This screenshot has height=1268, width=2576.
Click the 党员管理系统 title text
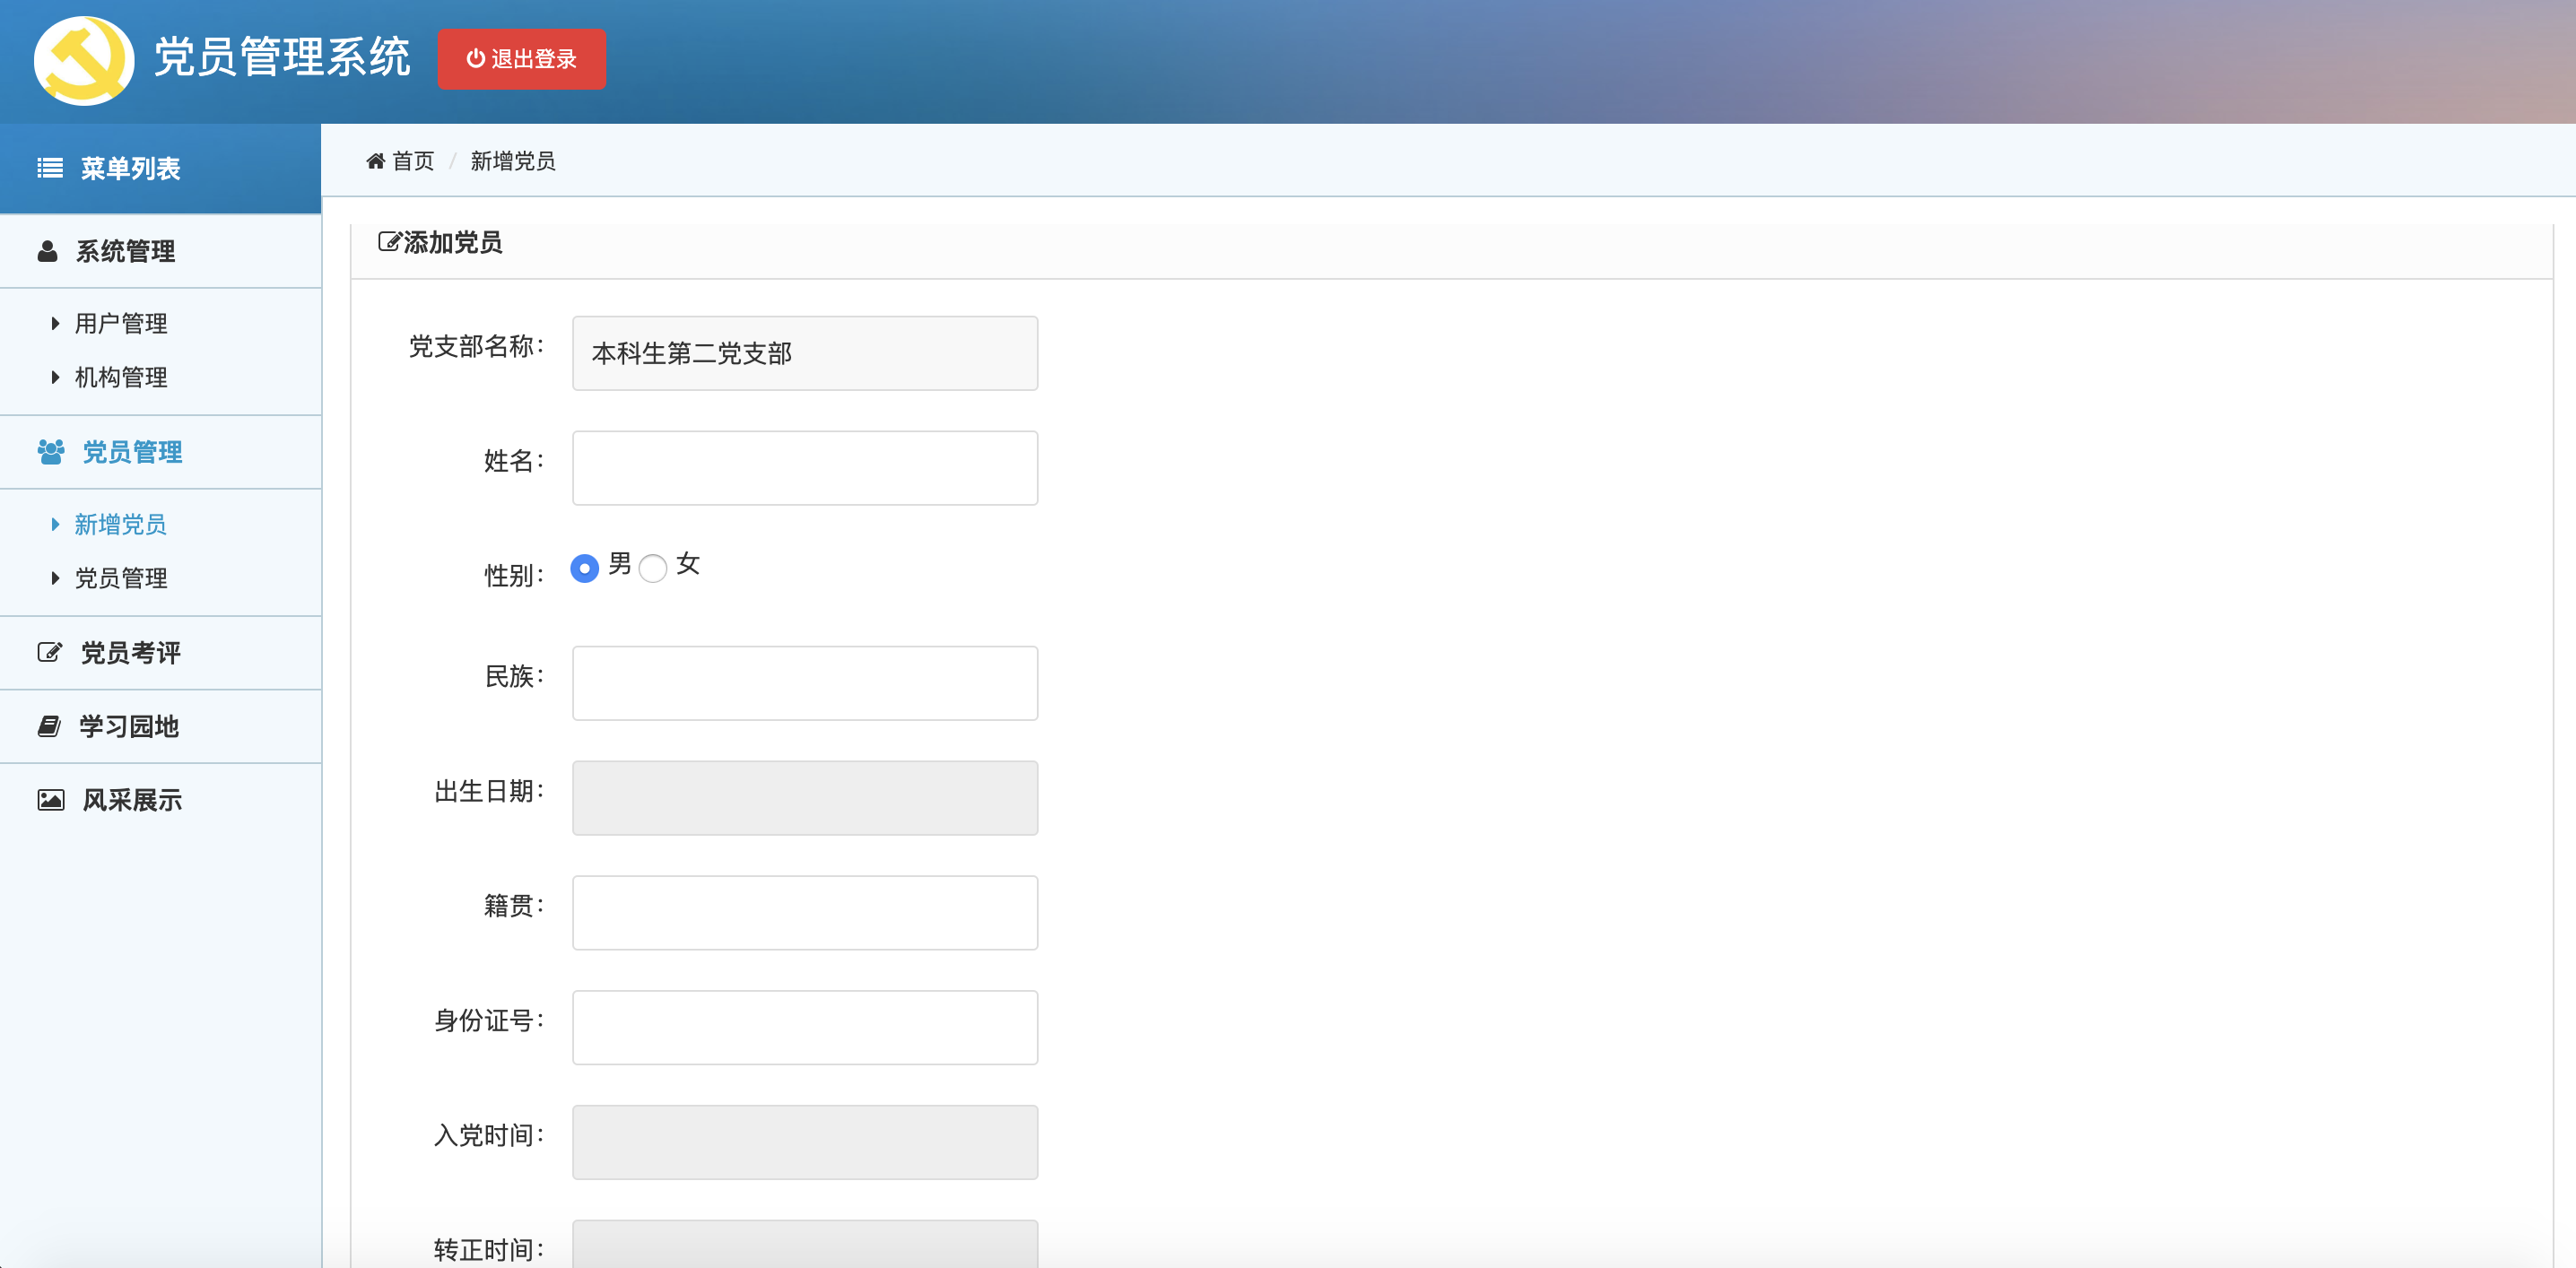point(282,57)
